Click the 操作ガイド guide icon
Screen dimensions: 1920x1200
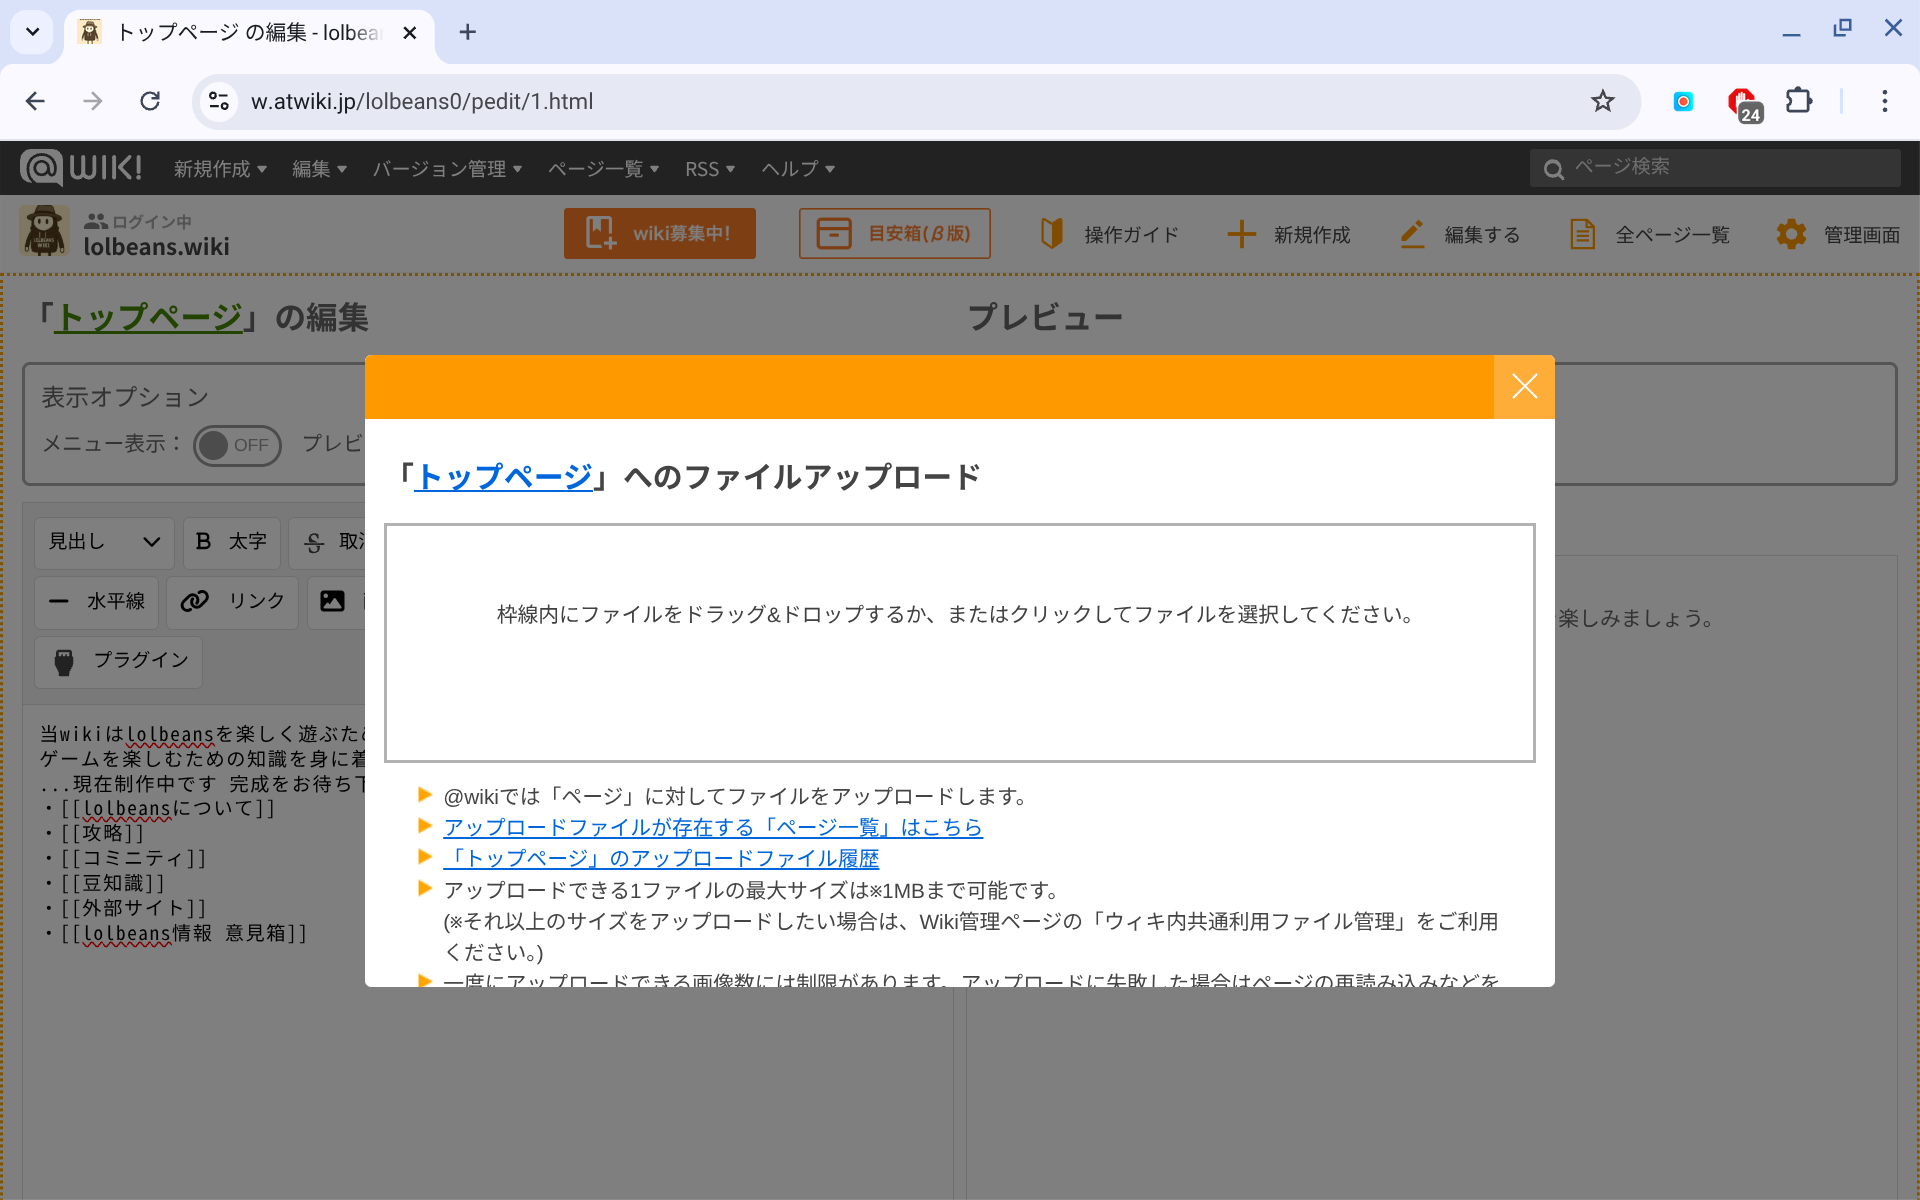pyautogui.click(x=1051, y=234)
